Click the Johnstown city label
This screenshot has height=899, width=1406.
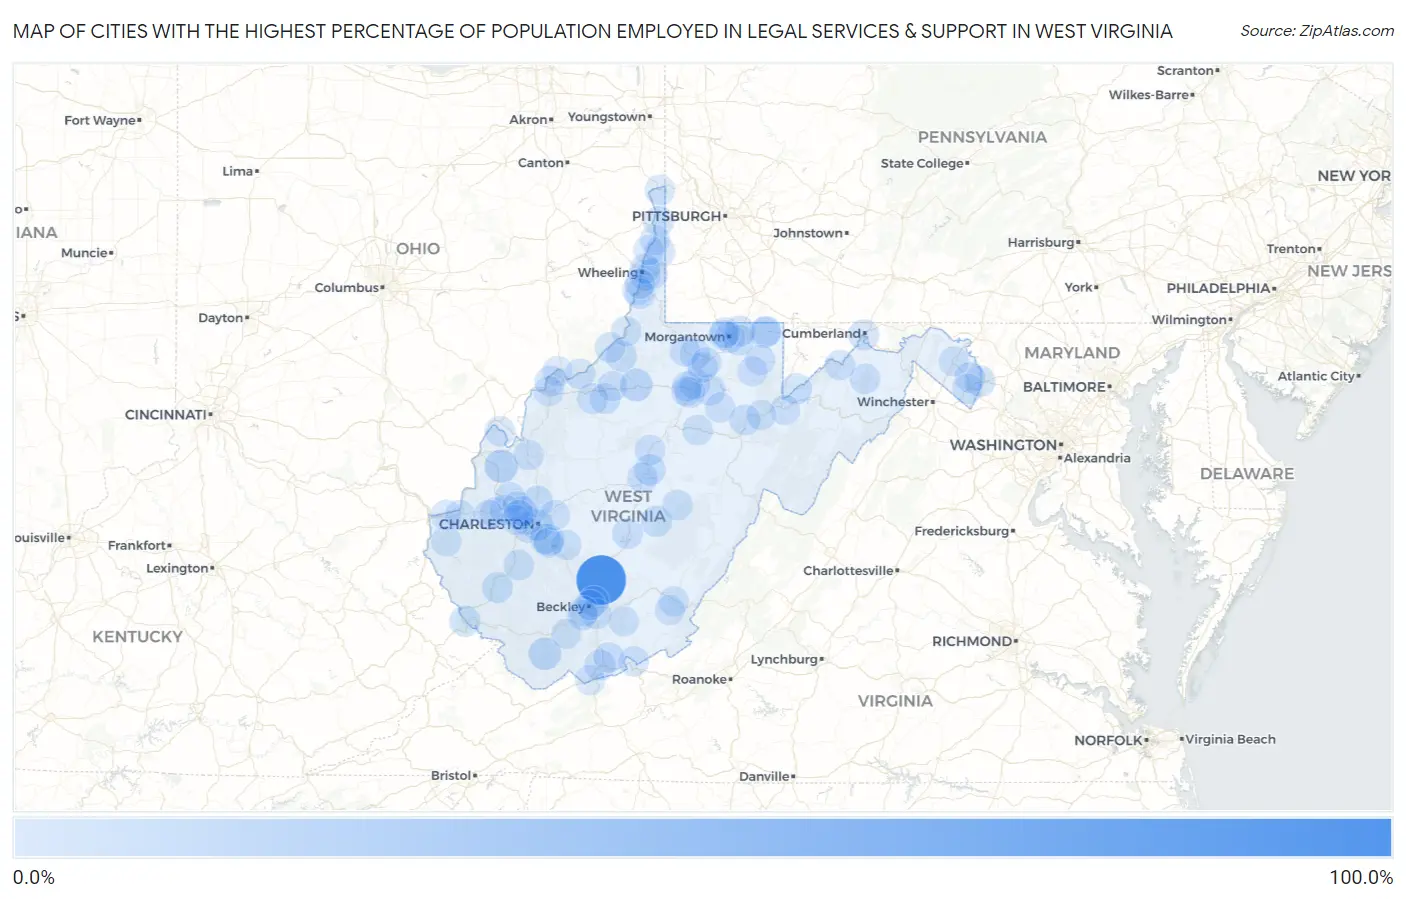pyautogui.click(x=808, y=233)
